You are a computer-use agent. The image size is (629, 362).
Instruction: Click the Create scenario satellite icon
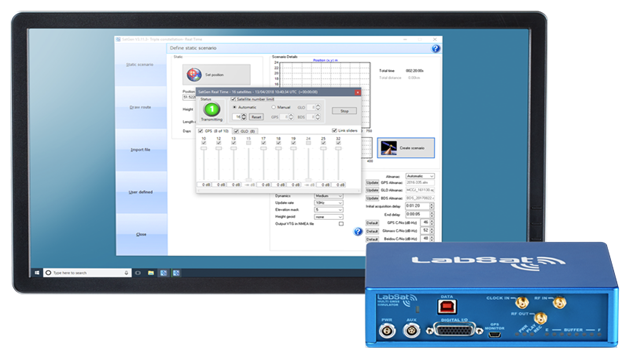[388, 148]
